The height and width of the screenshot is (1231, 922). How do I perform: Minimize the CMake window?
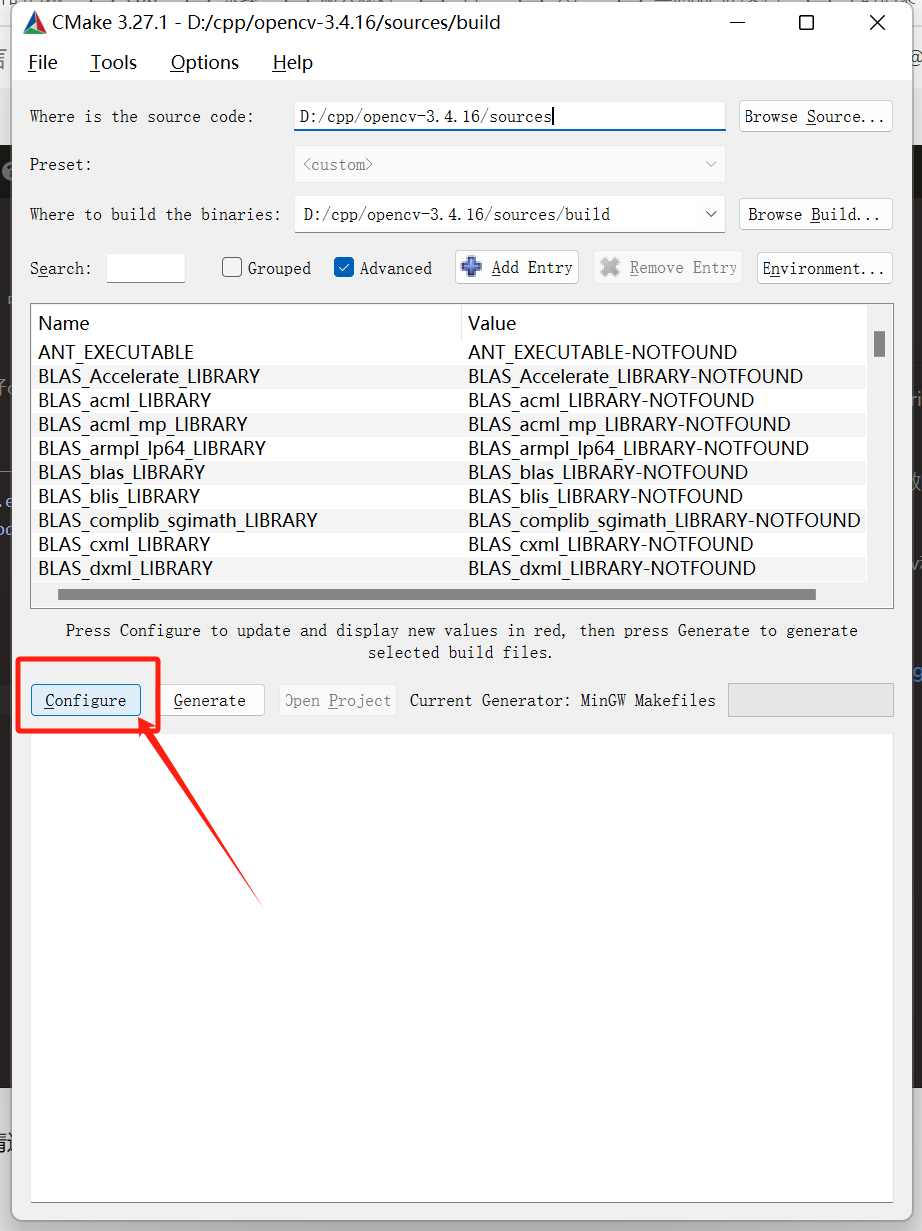736,23
